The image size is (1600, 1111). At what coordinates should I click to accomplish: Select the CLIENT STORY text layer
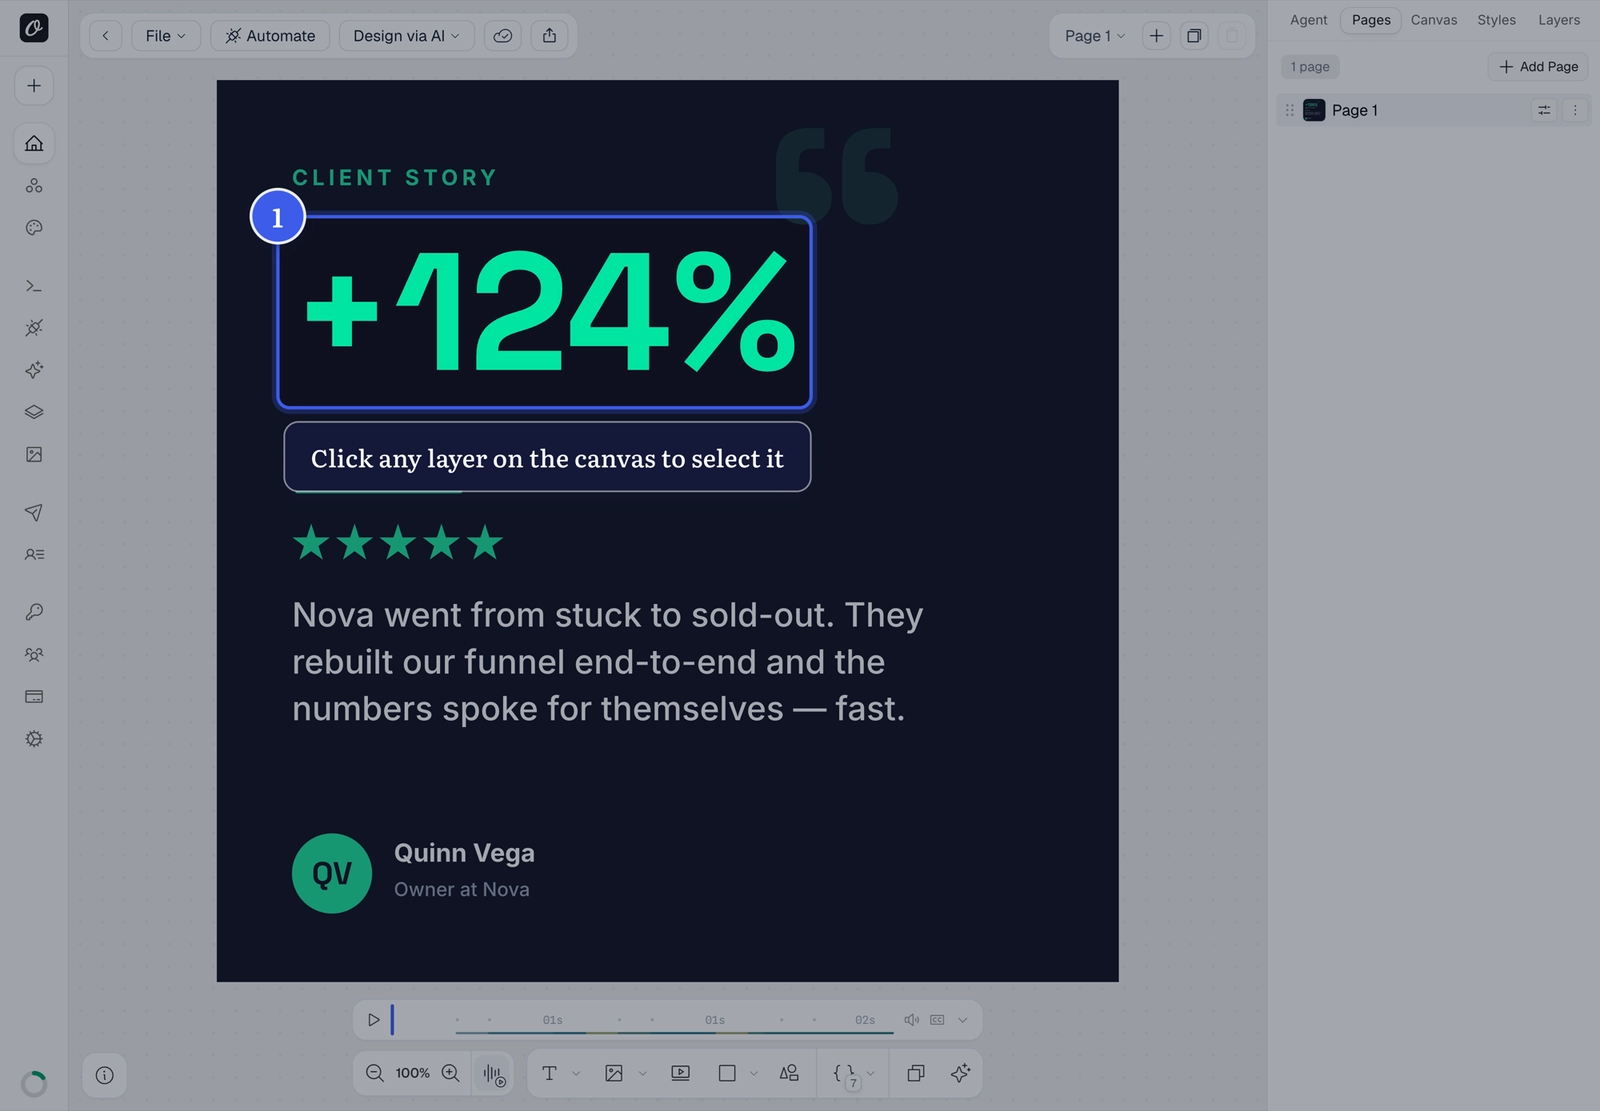click(x=395, y=178)
